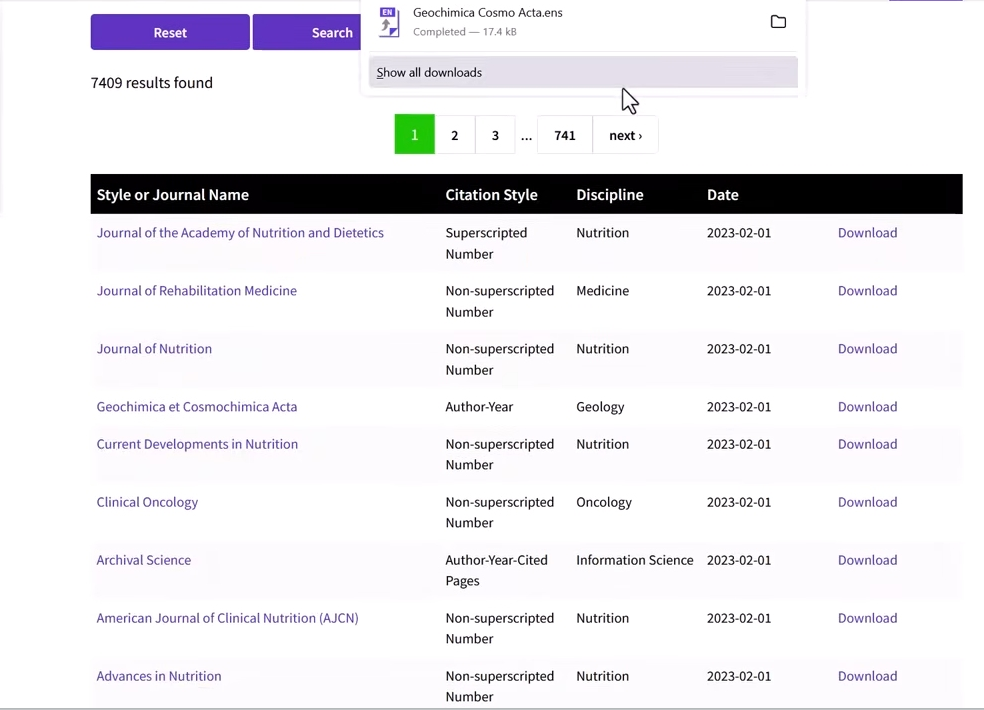Screen dimensions: 984x710
Task: Click the next page link
Action: pos(625,135)
